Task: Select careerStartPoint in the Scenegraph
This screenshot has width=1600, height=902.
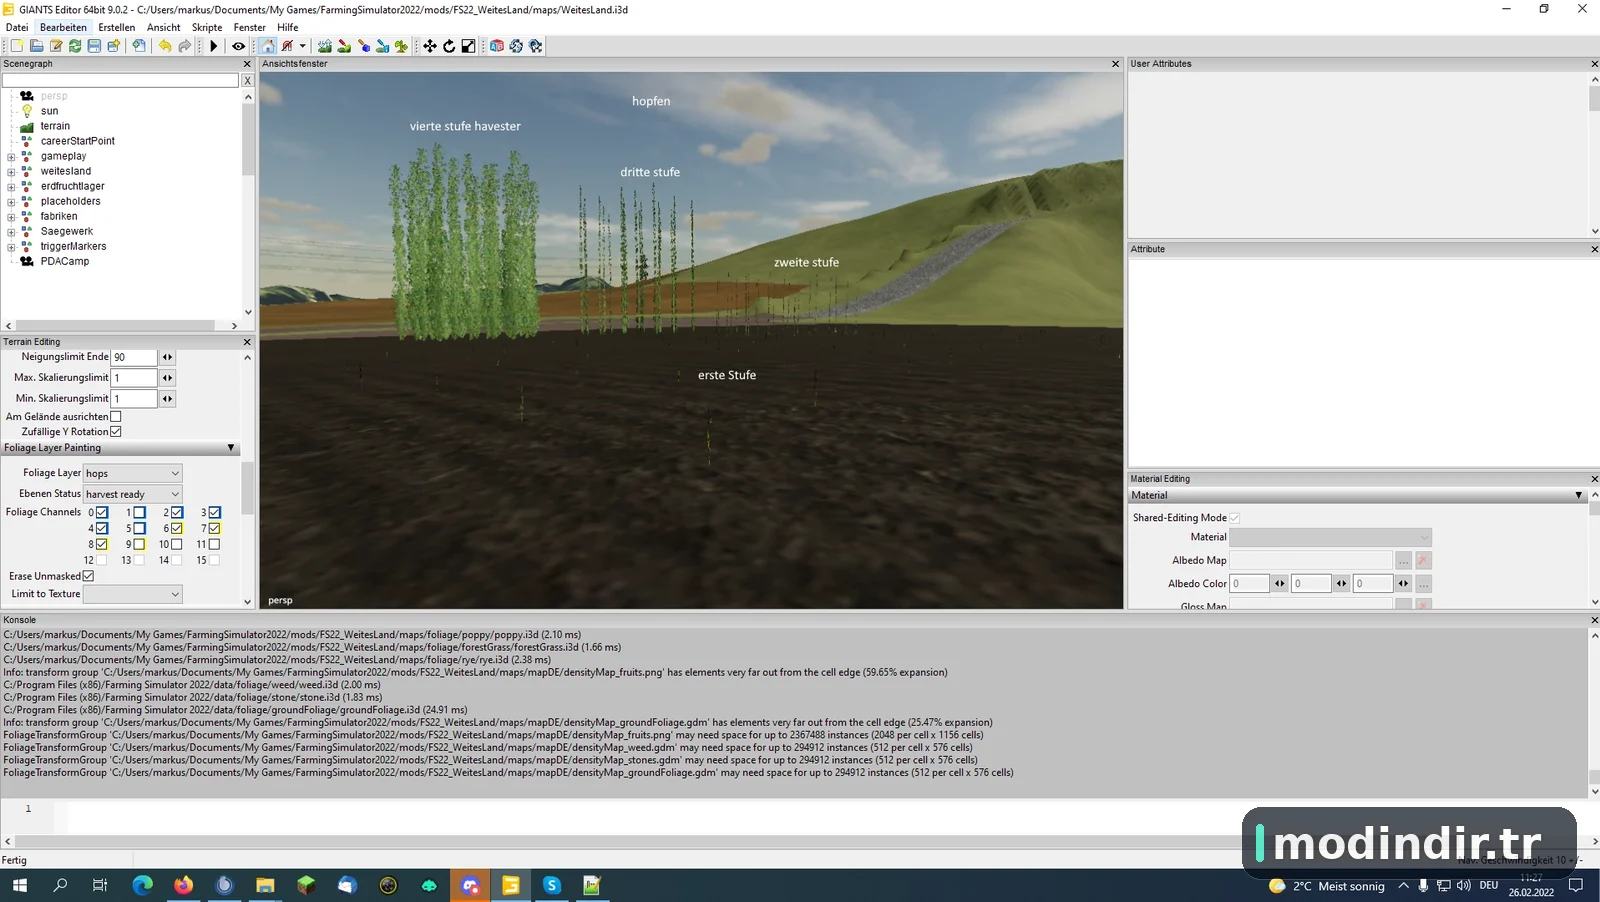Action: pyautogui.click(x=78, y=141)
